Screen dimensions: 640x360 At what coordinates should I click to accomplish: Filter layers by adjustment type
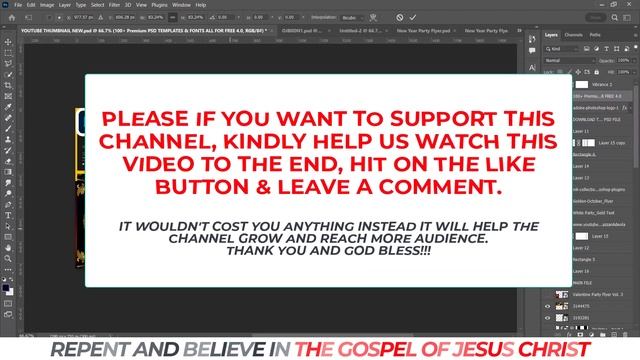[x=596, y=49]
